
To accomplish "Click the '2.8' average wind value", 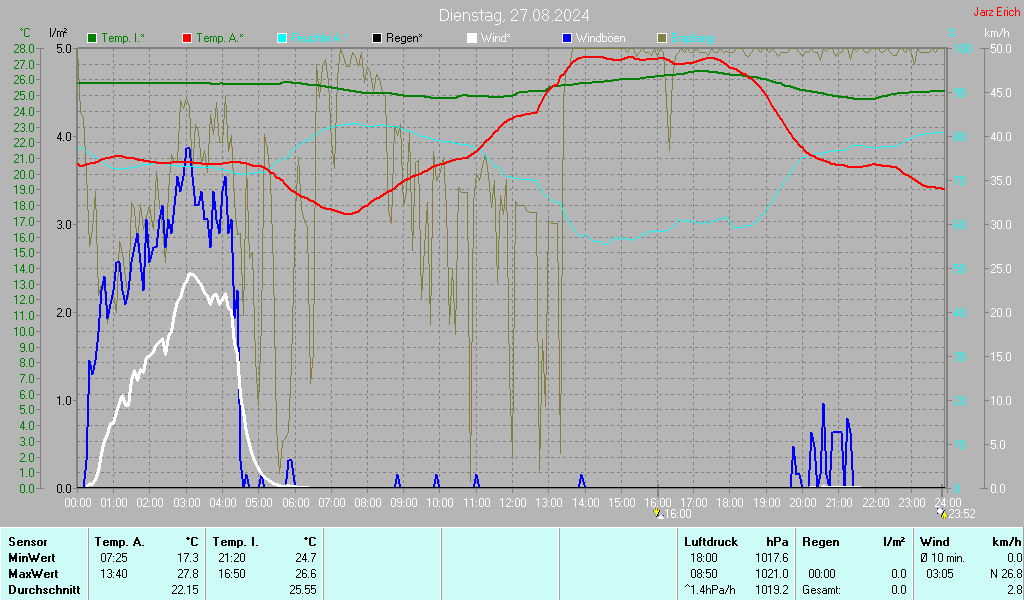I will point(1015,590).
